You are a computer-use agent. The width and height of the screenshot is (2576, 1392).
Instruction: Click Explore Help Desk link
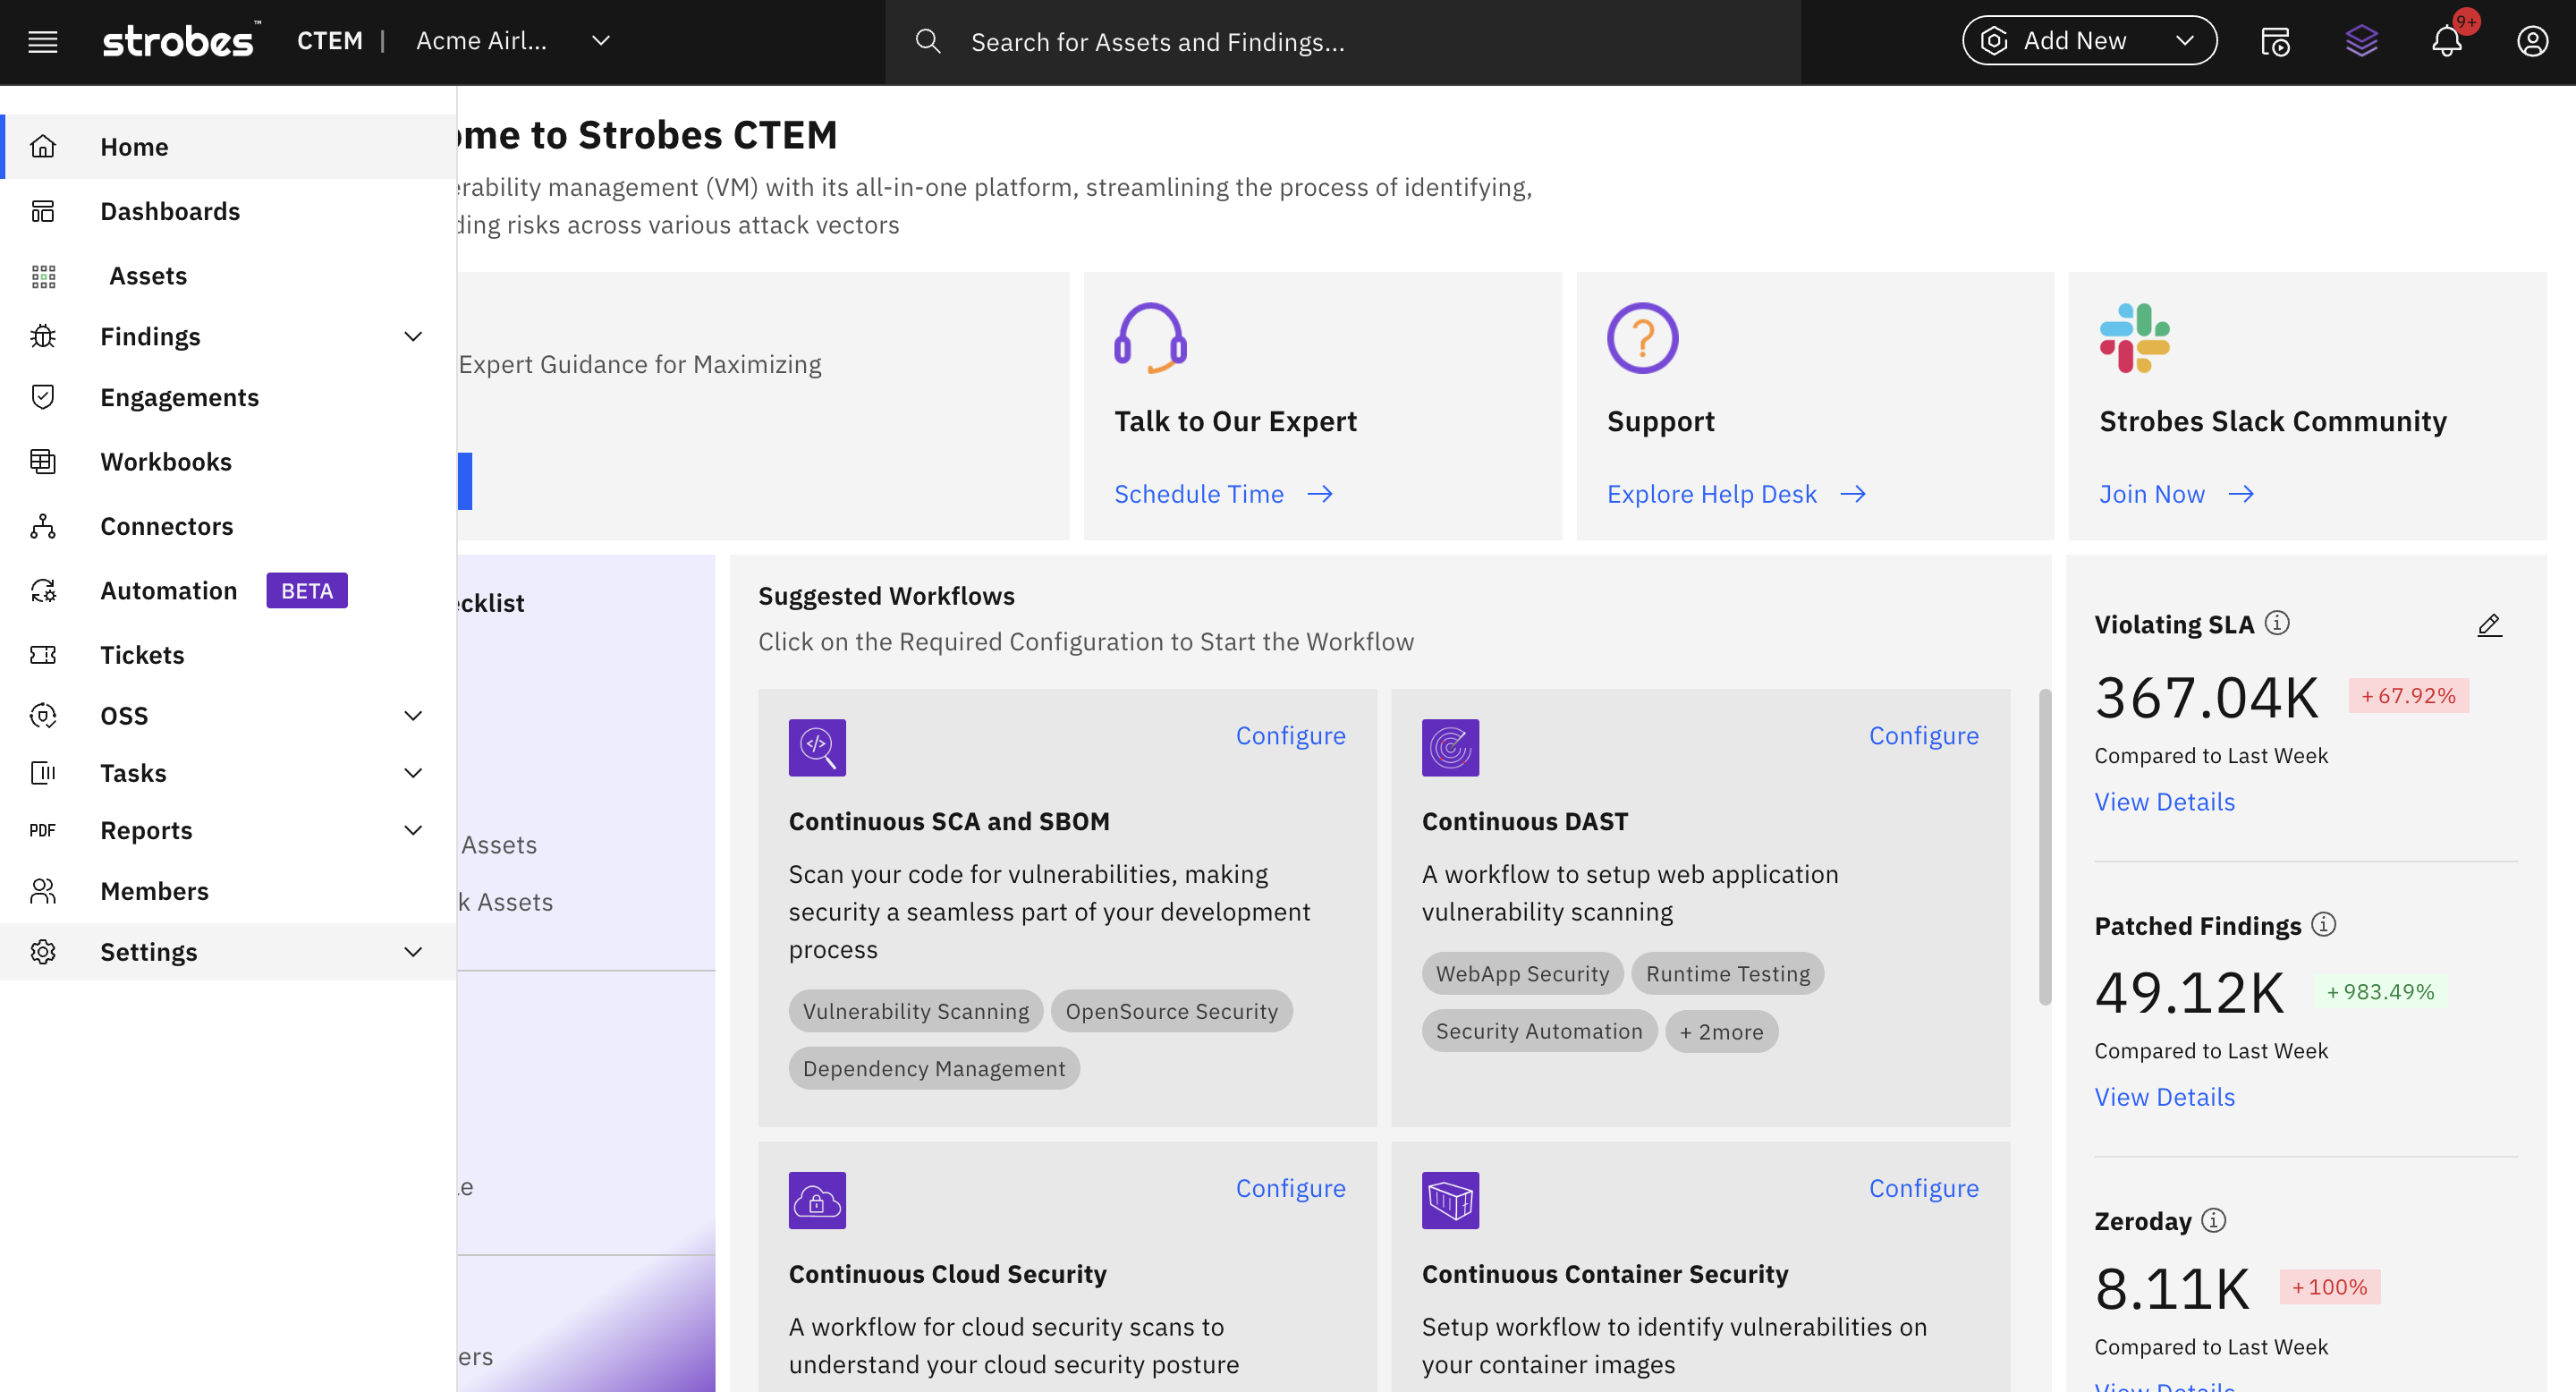[1736, 494]
